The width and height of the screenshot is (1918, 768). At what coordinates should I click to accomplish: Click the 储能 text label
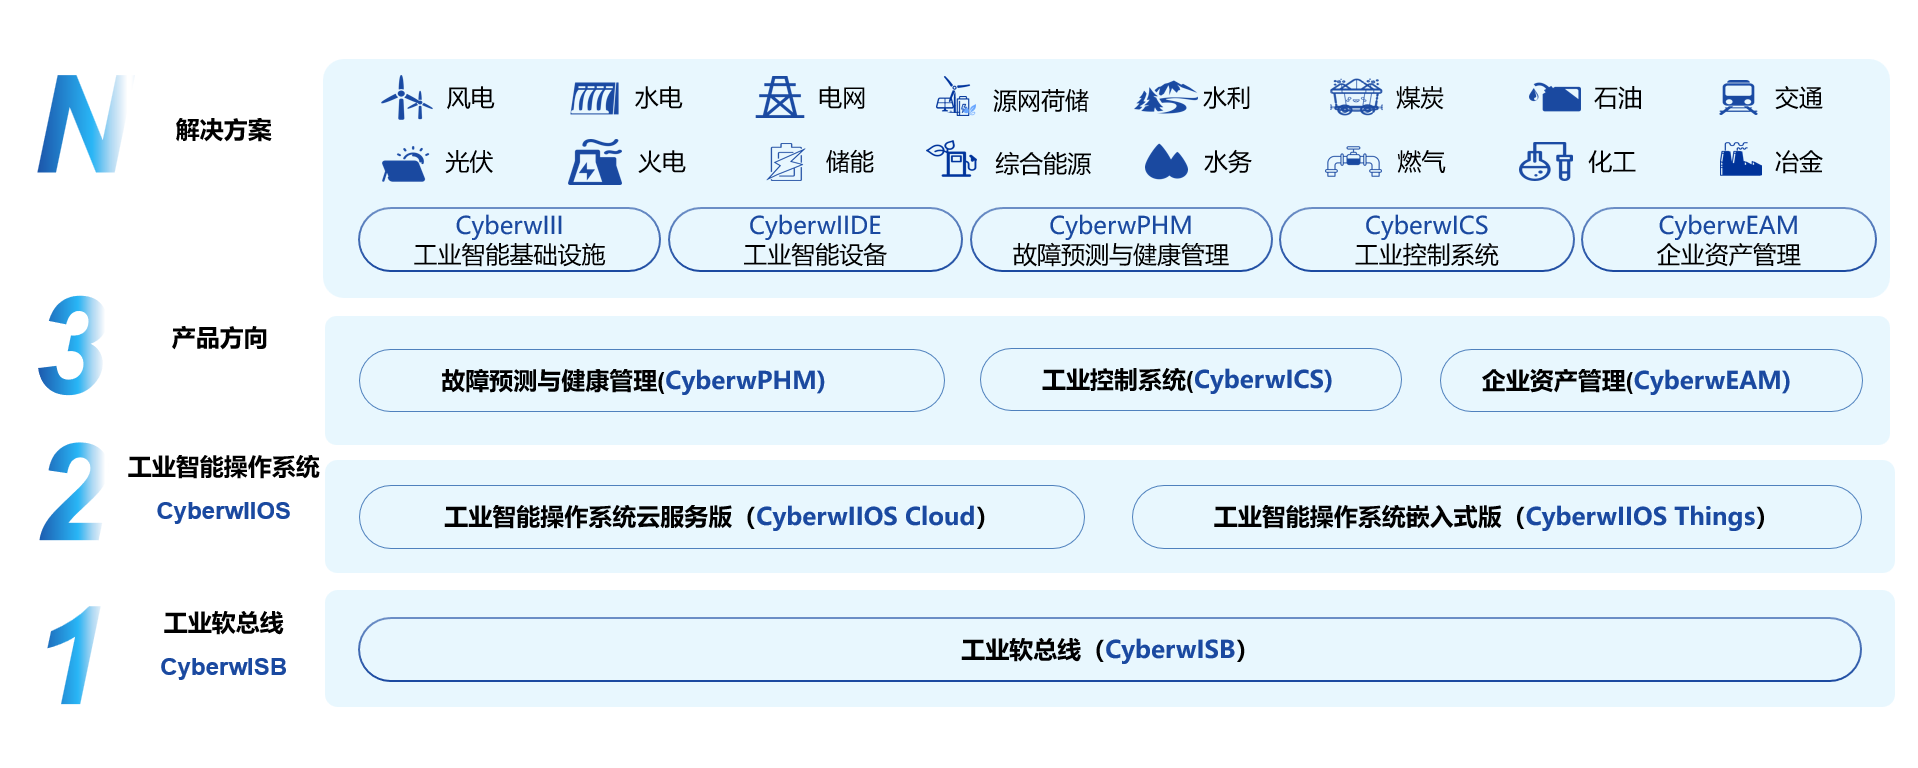pyautogui.click(x=850, y=162)
